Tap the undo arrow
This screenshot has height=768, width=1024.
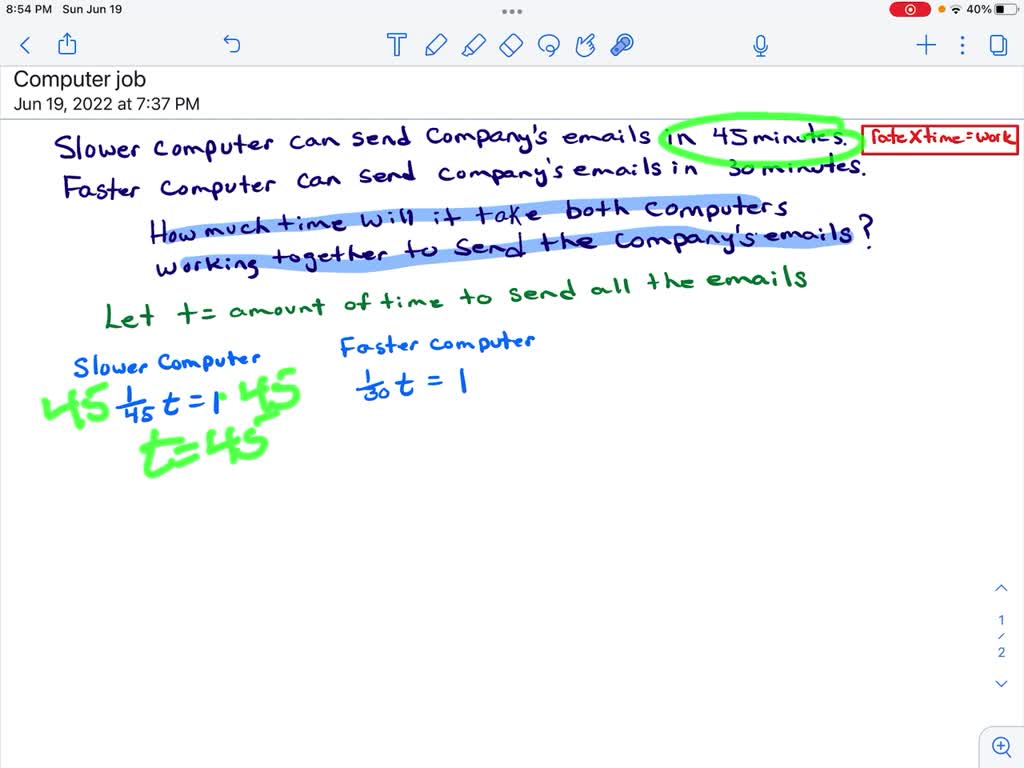click(x=231, y=45)
